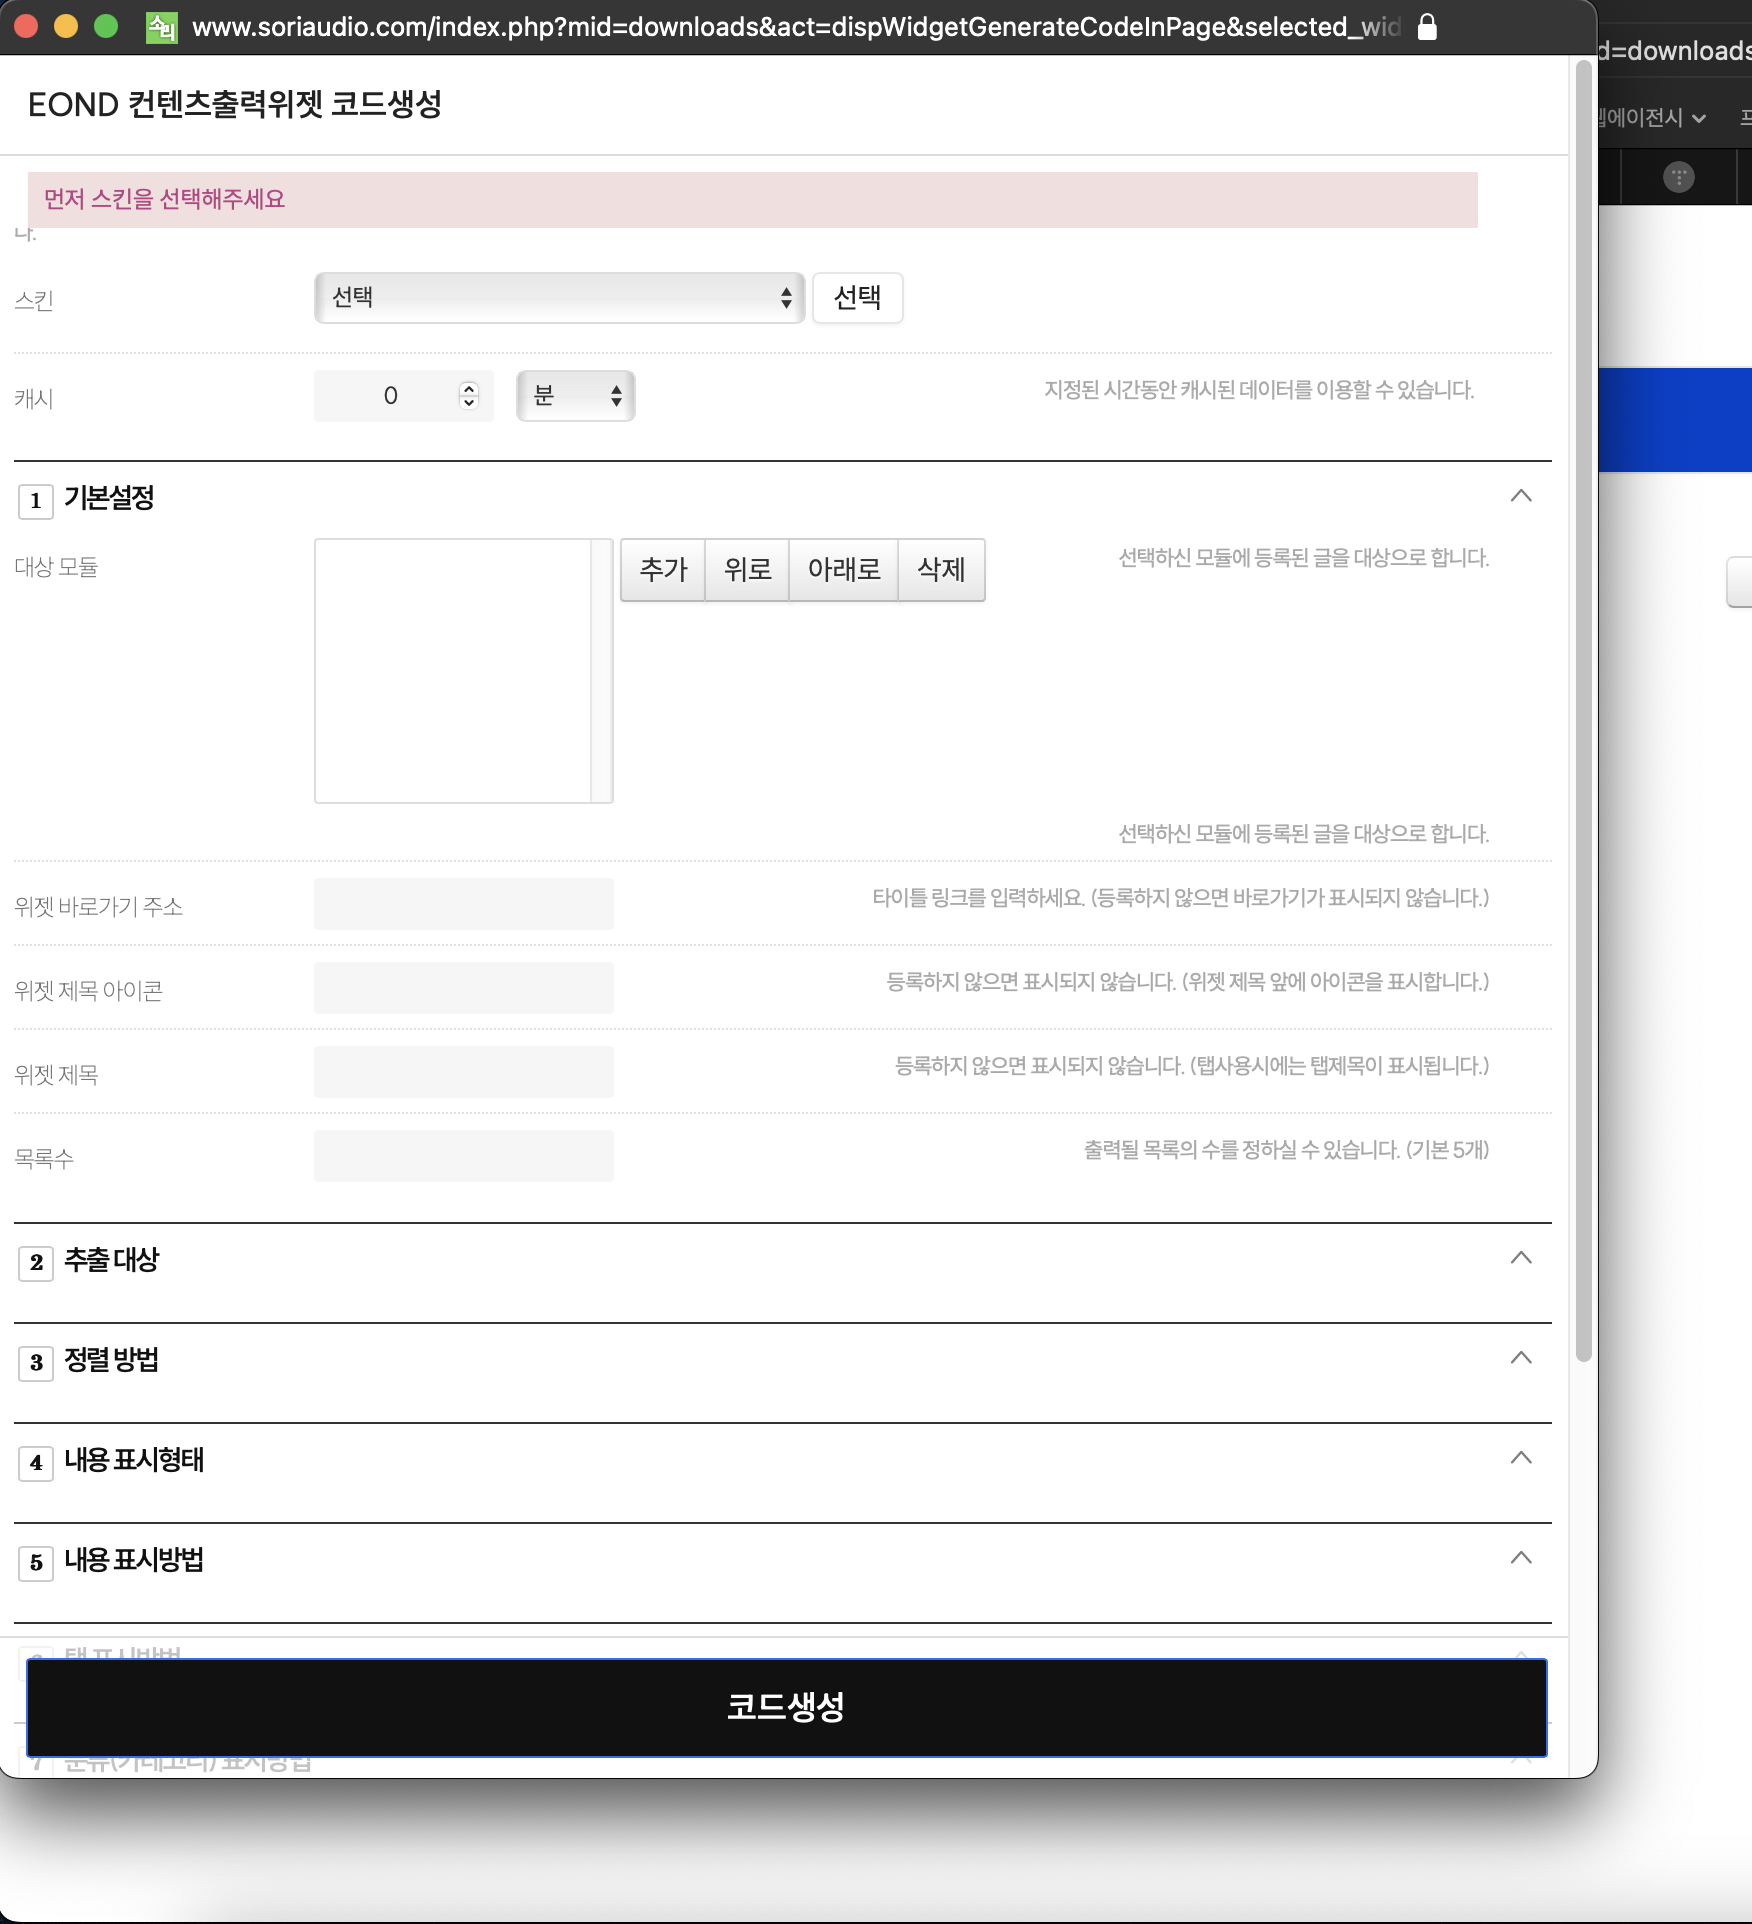Click the 위젯 제목 아이콘 input field
This screenshot has width=1752, height=1924.
pyautogui.click(x=464, y=988)
